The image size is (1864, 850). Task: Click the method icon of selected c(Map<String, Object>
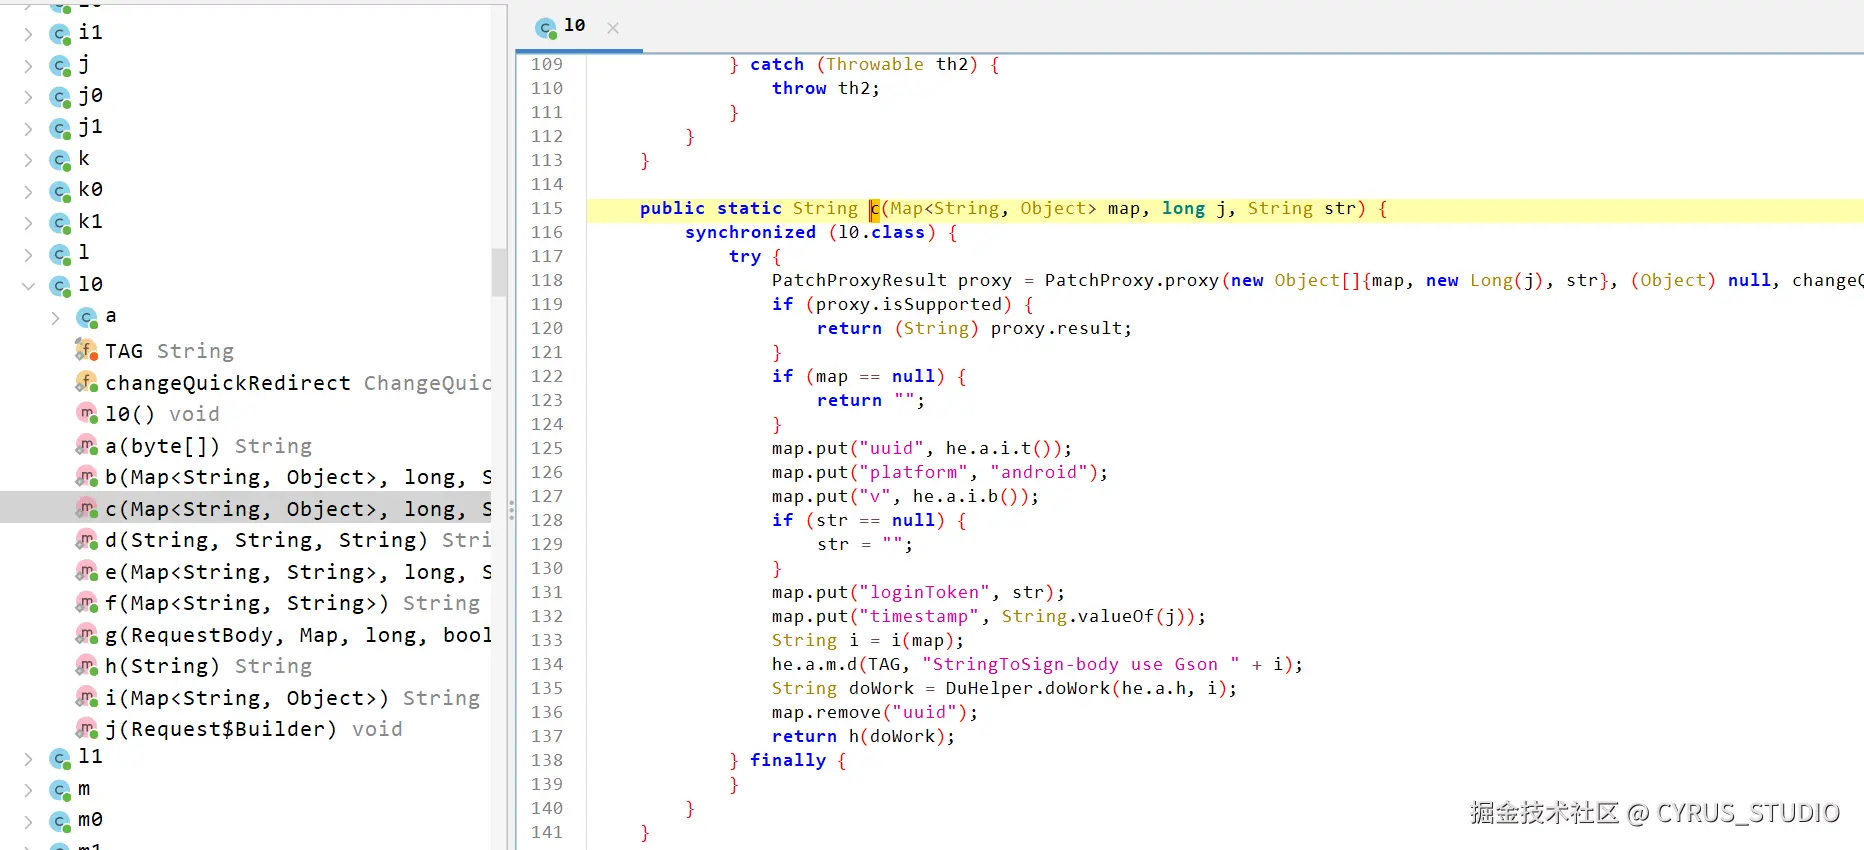(86, 508)
